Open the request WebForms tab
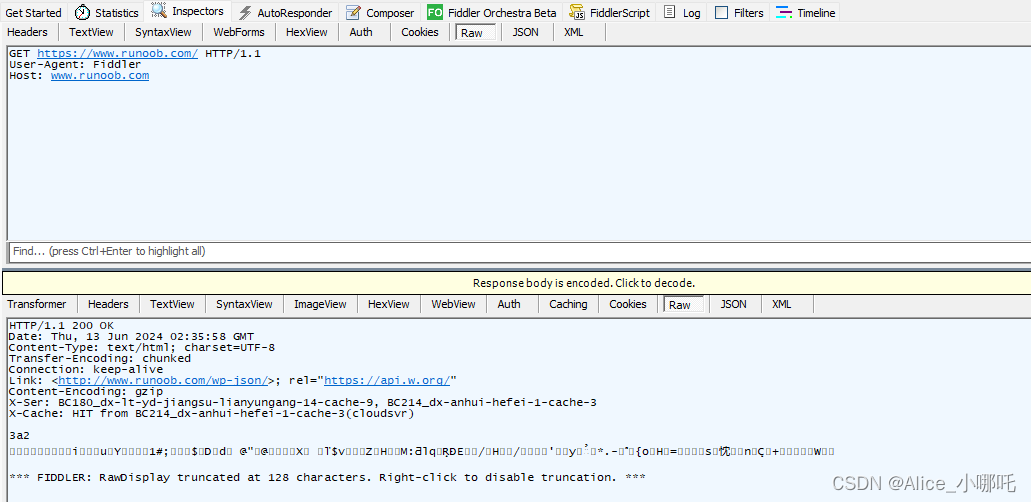This screenshot has height=502, width=1031. tap(239, 32)
